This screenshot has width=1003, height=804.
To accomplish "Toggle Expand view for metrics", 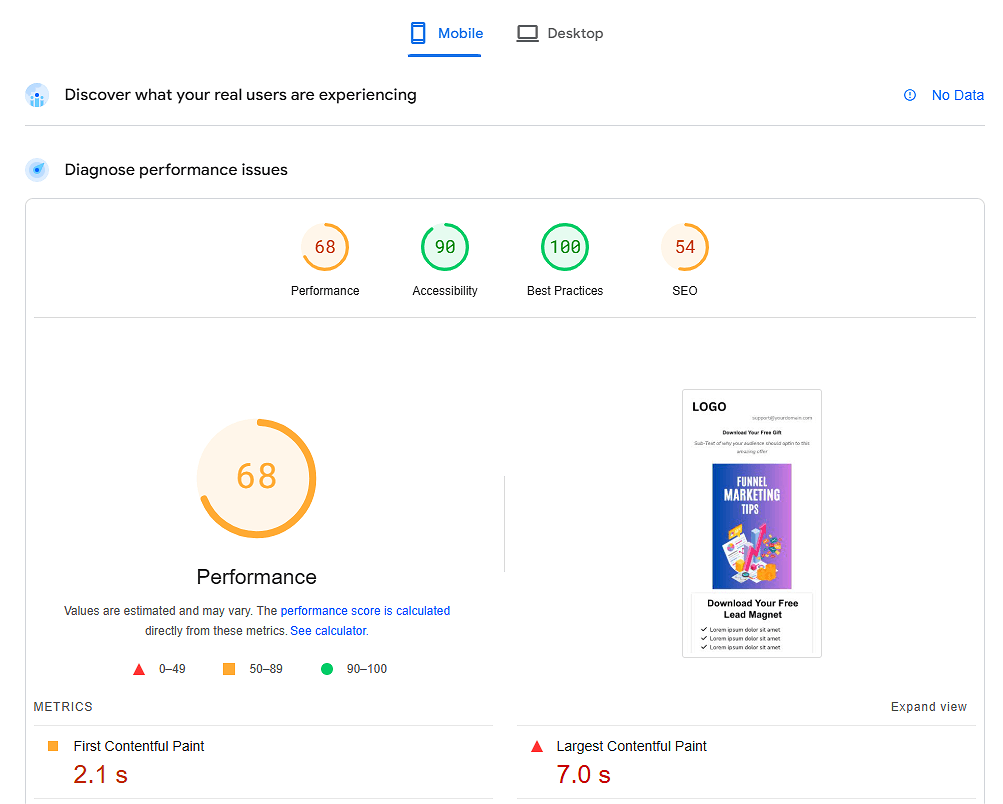I will click(x=928, y=707).
